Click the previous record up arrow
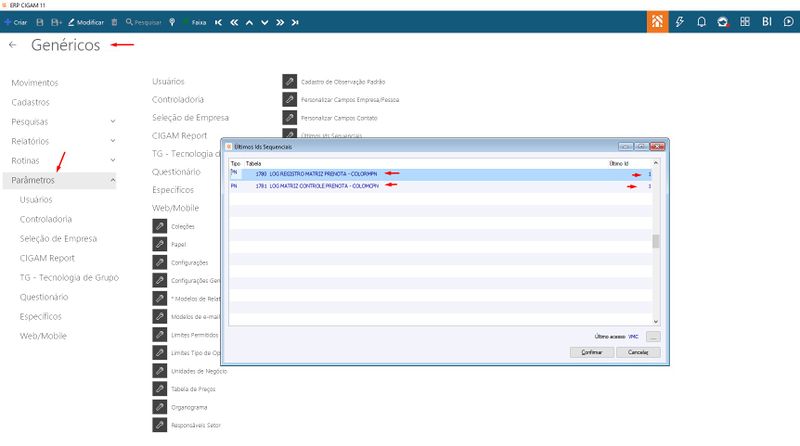The image size is (800, 446). click(x=249, y=22)
